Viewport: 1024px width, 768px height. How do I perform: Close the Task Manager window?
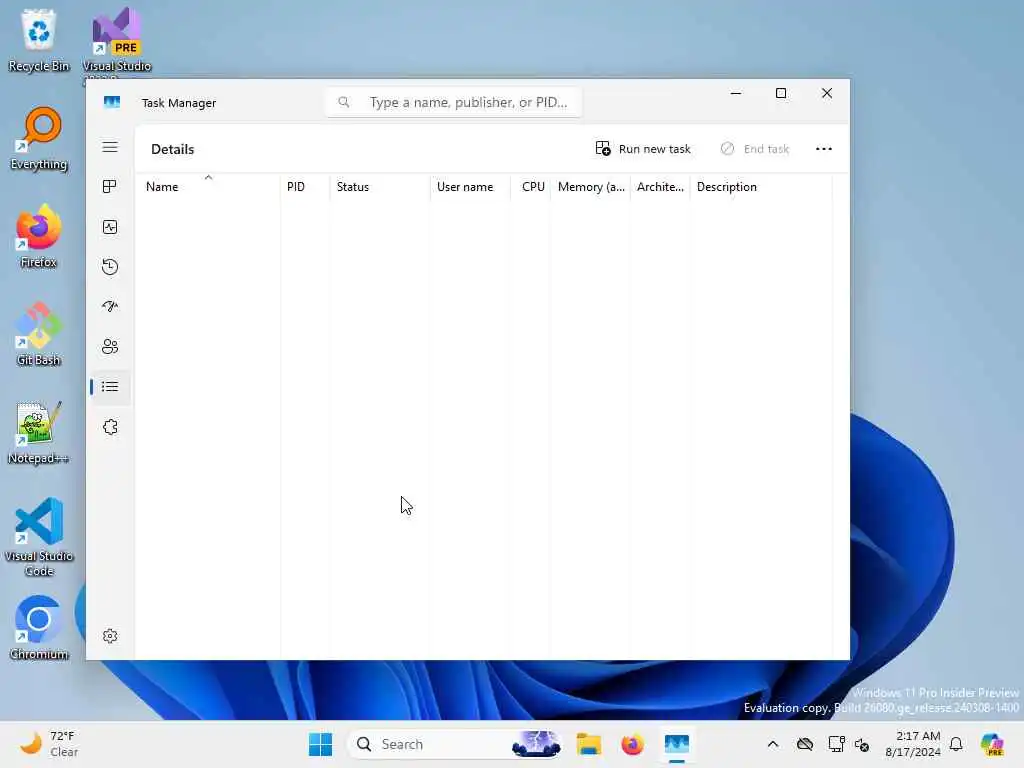(827, 93)
